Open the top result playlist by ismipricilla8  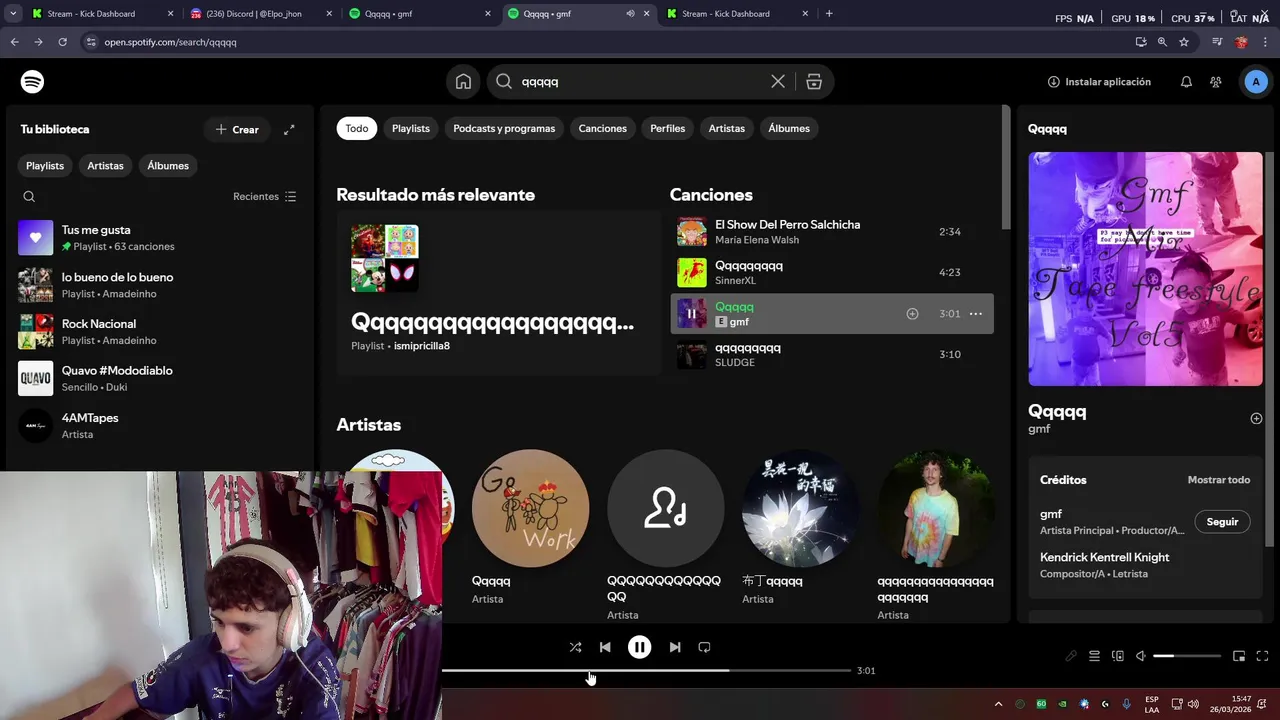coord(499,293)
